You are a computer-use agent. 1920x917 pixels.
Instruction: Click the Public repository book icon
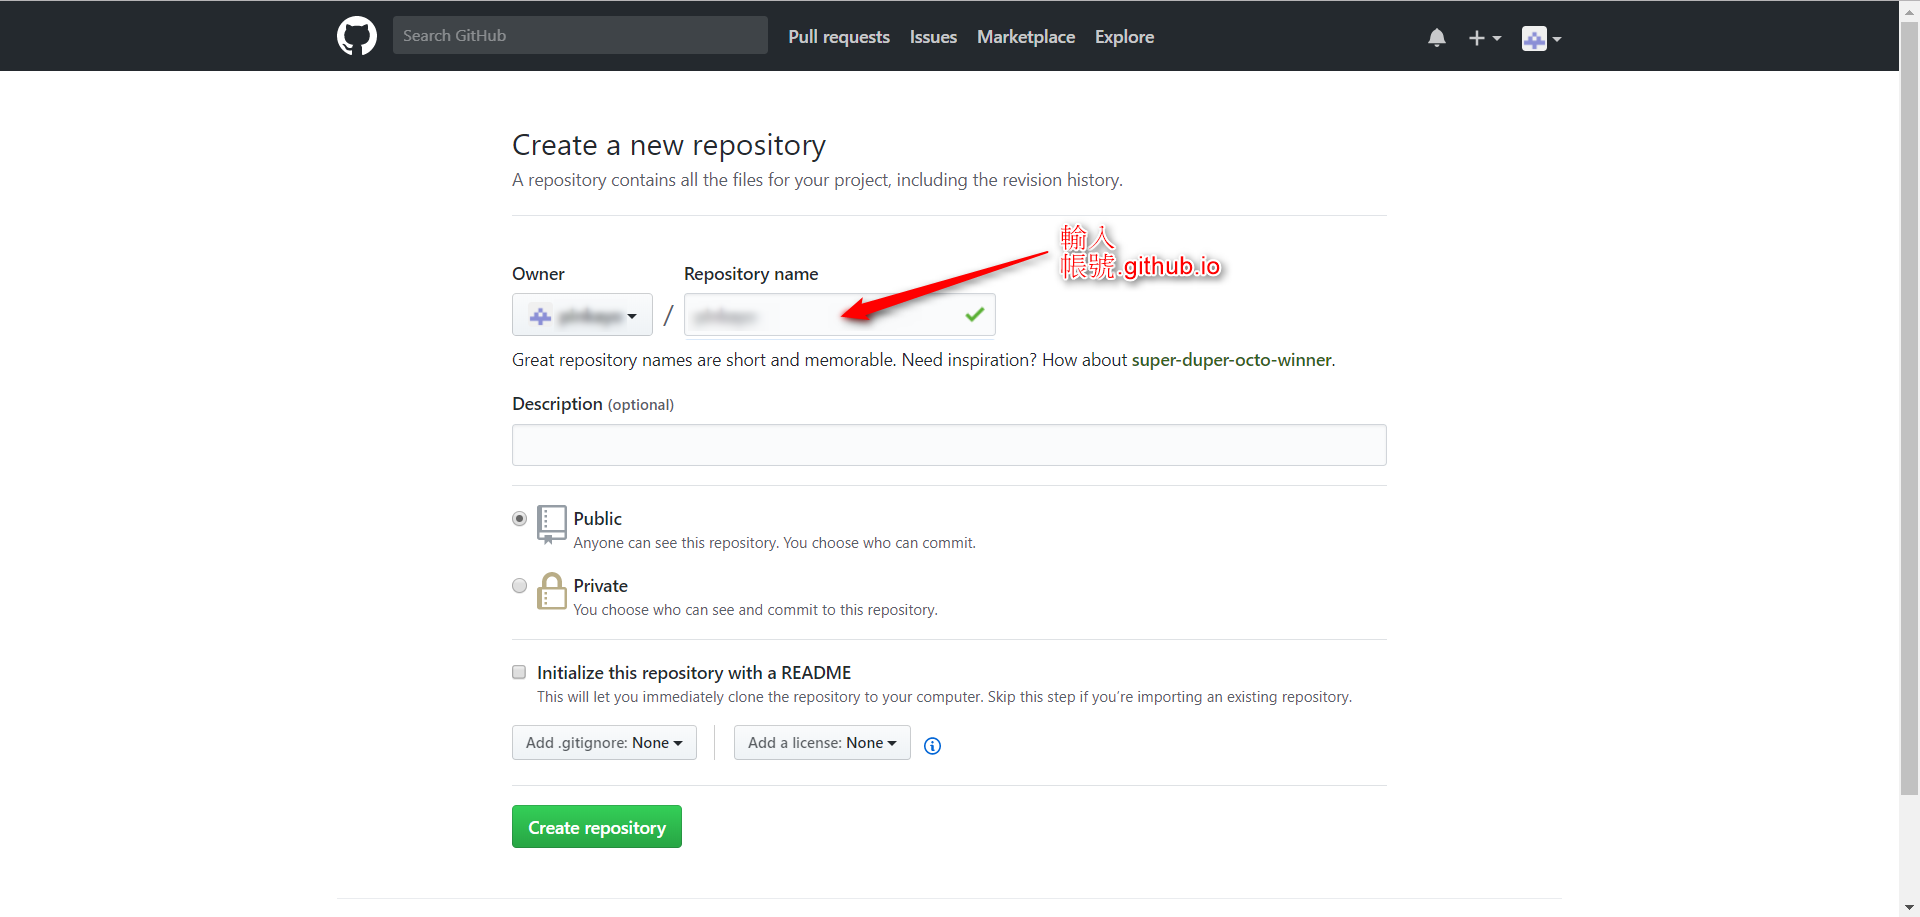click(x=551, y=524)
